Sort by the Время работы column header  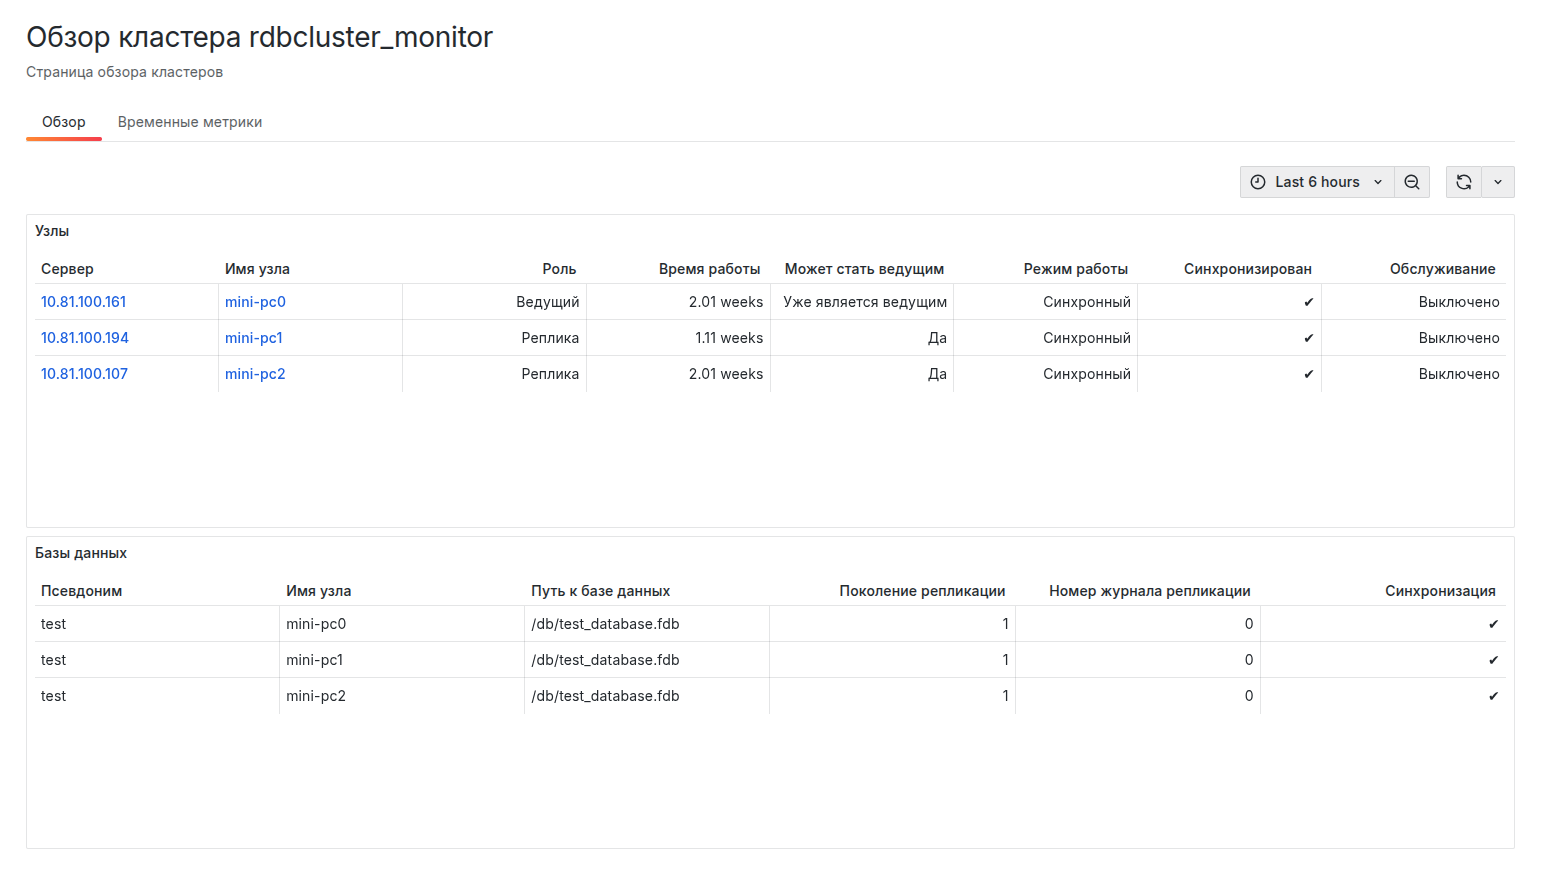click(x=709, y=269)
